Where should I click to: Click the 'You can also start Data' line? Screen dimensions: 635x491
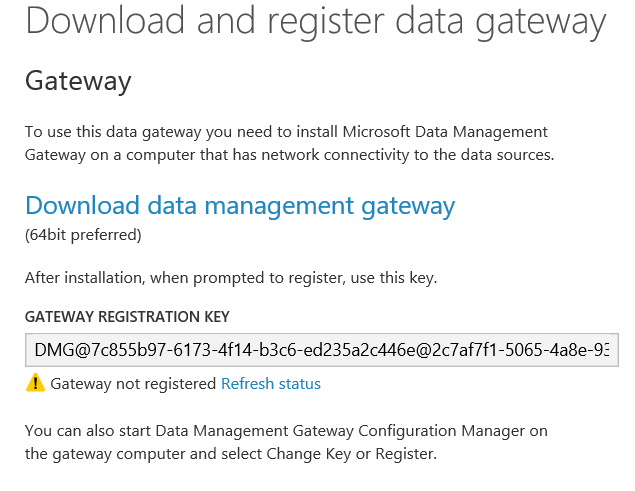[286, 431]
